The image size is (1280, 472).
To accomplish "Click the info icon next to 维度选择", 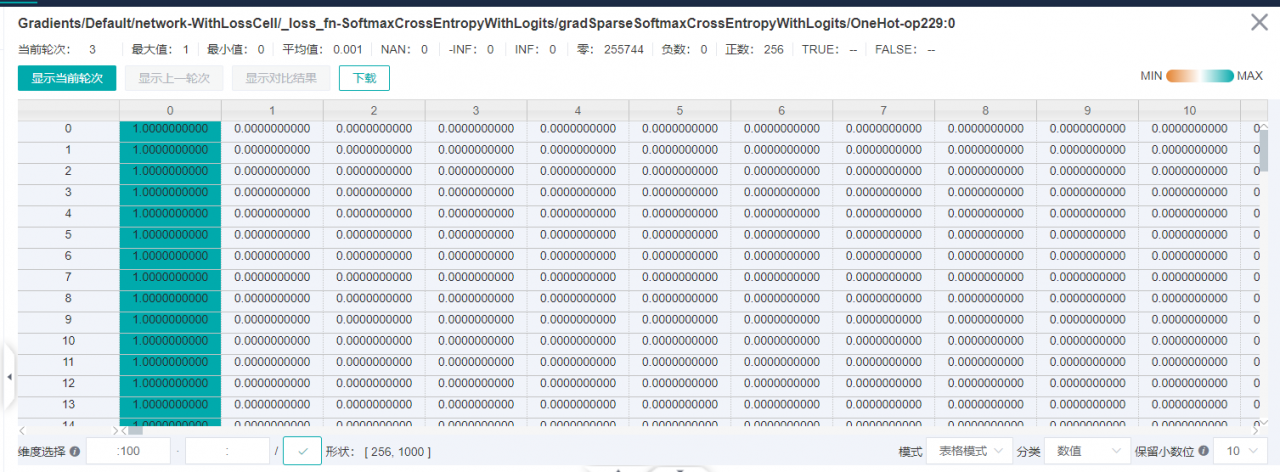I will coord(75,452).
